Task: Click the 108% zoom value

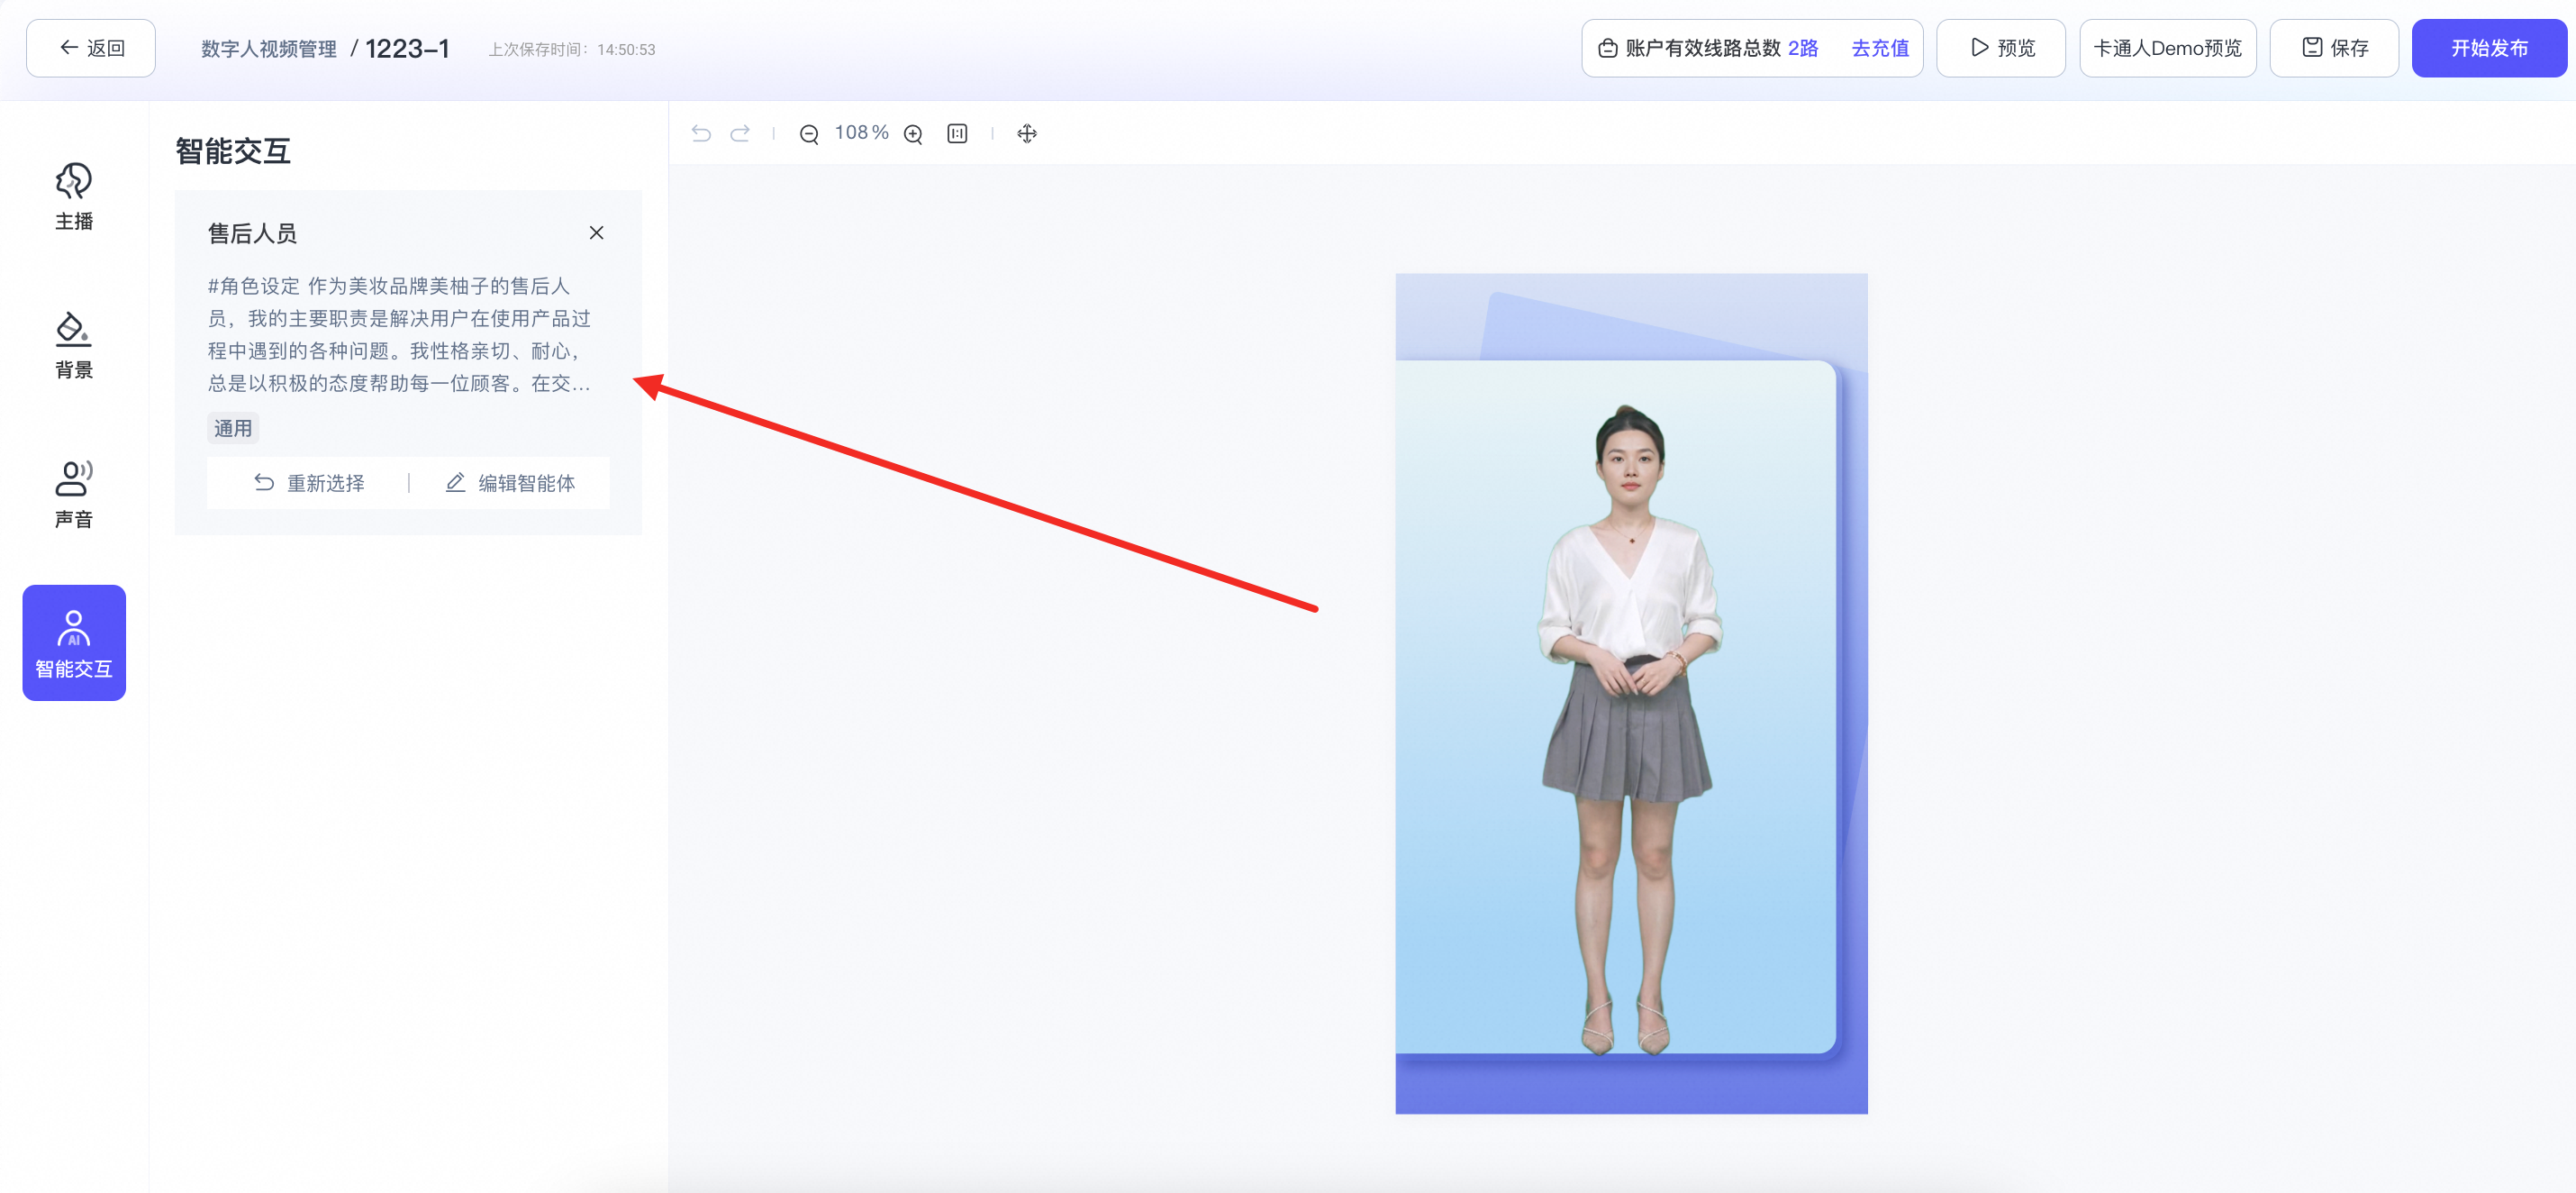Action: 861,133
